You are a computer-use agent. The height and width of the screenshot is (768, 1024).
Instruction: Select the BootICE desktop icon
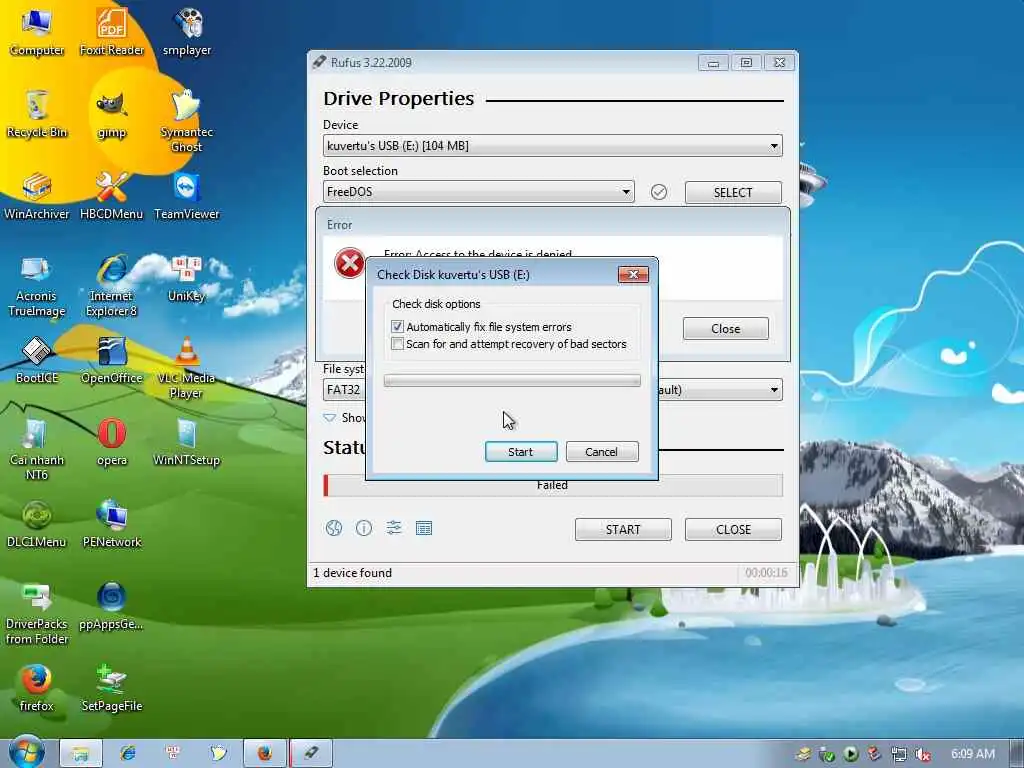(37, 360)
